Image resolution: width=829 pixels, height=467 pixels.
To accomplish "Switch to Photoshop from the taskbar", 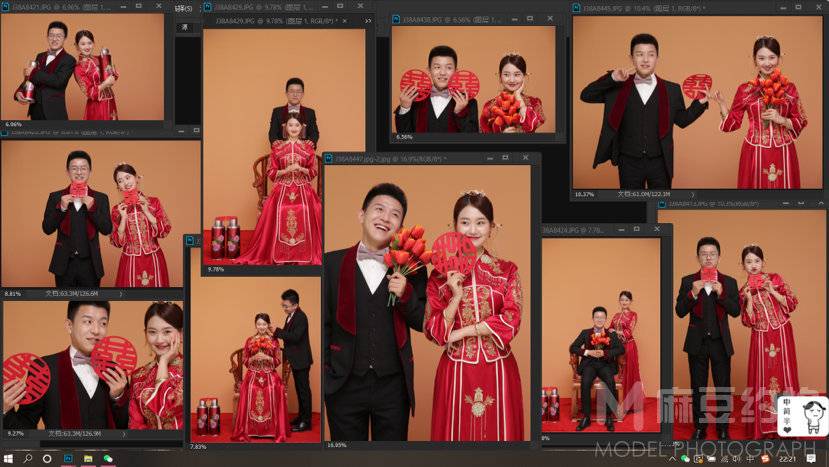I will 68,459.
